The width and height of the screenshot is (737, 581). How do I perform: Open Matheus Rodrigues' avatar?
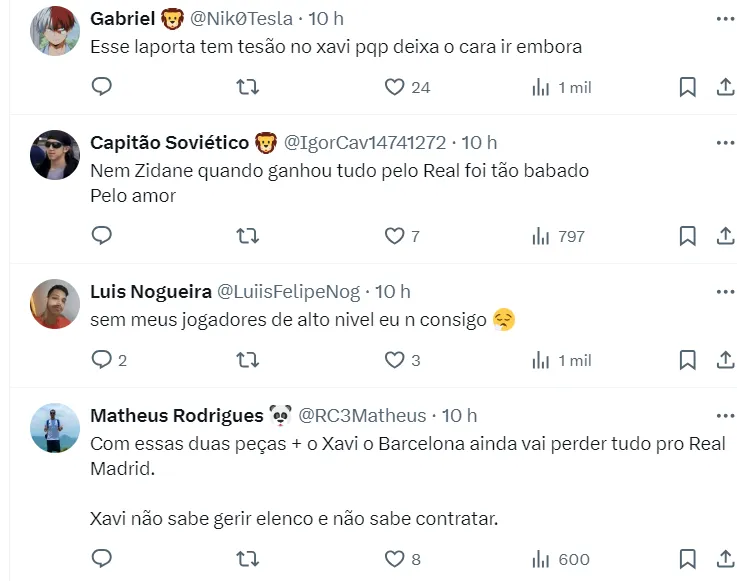[x=55, y=428]
